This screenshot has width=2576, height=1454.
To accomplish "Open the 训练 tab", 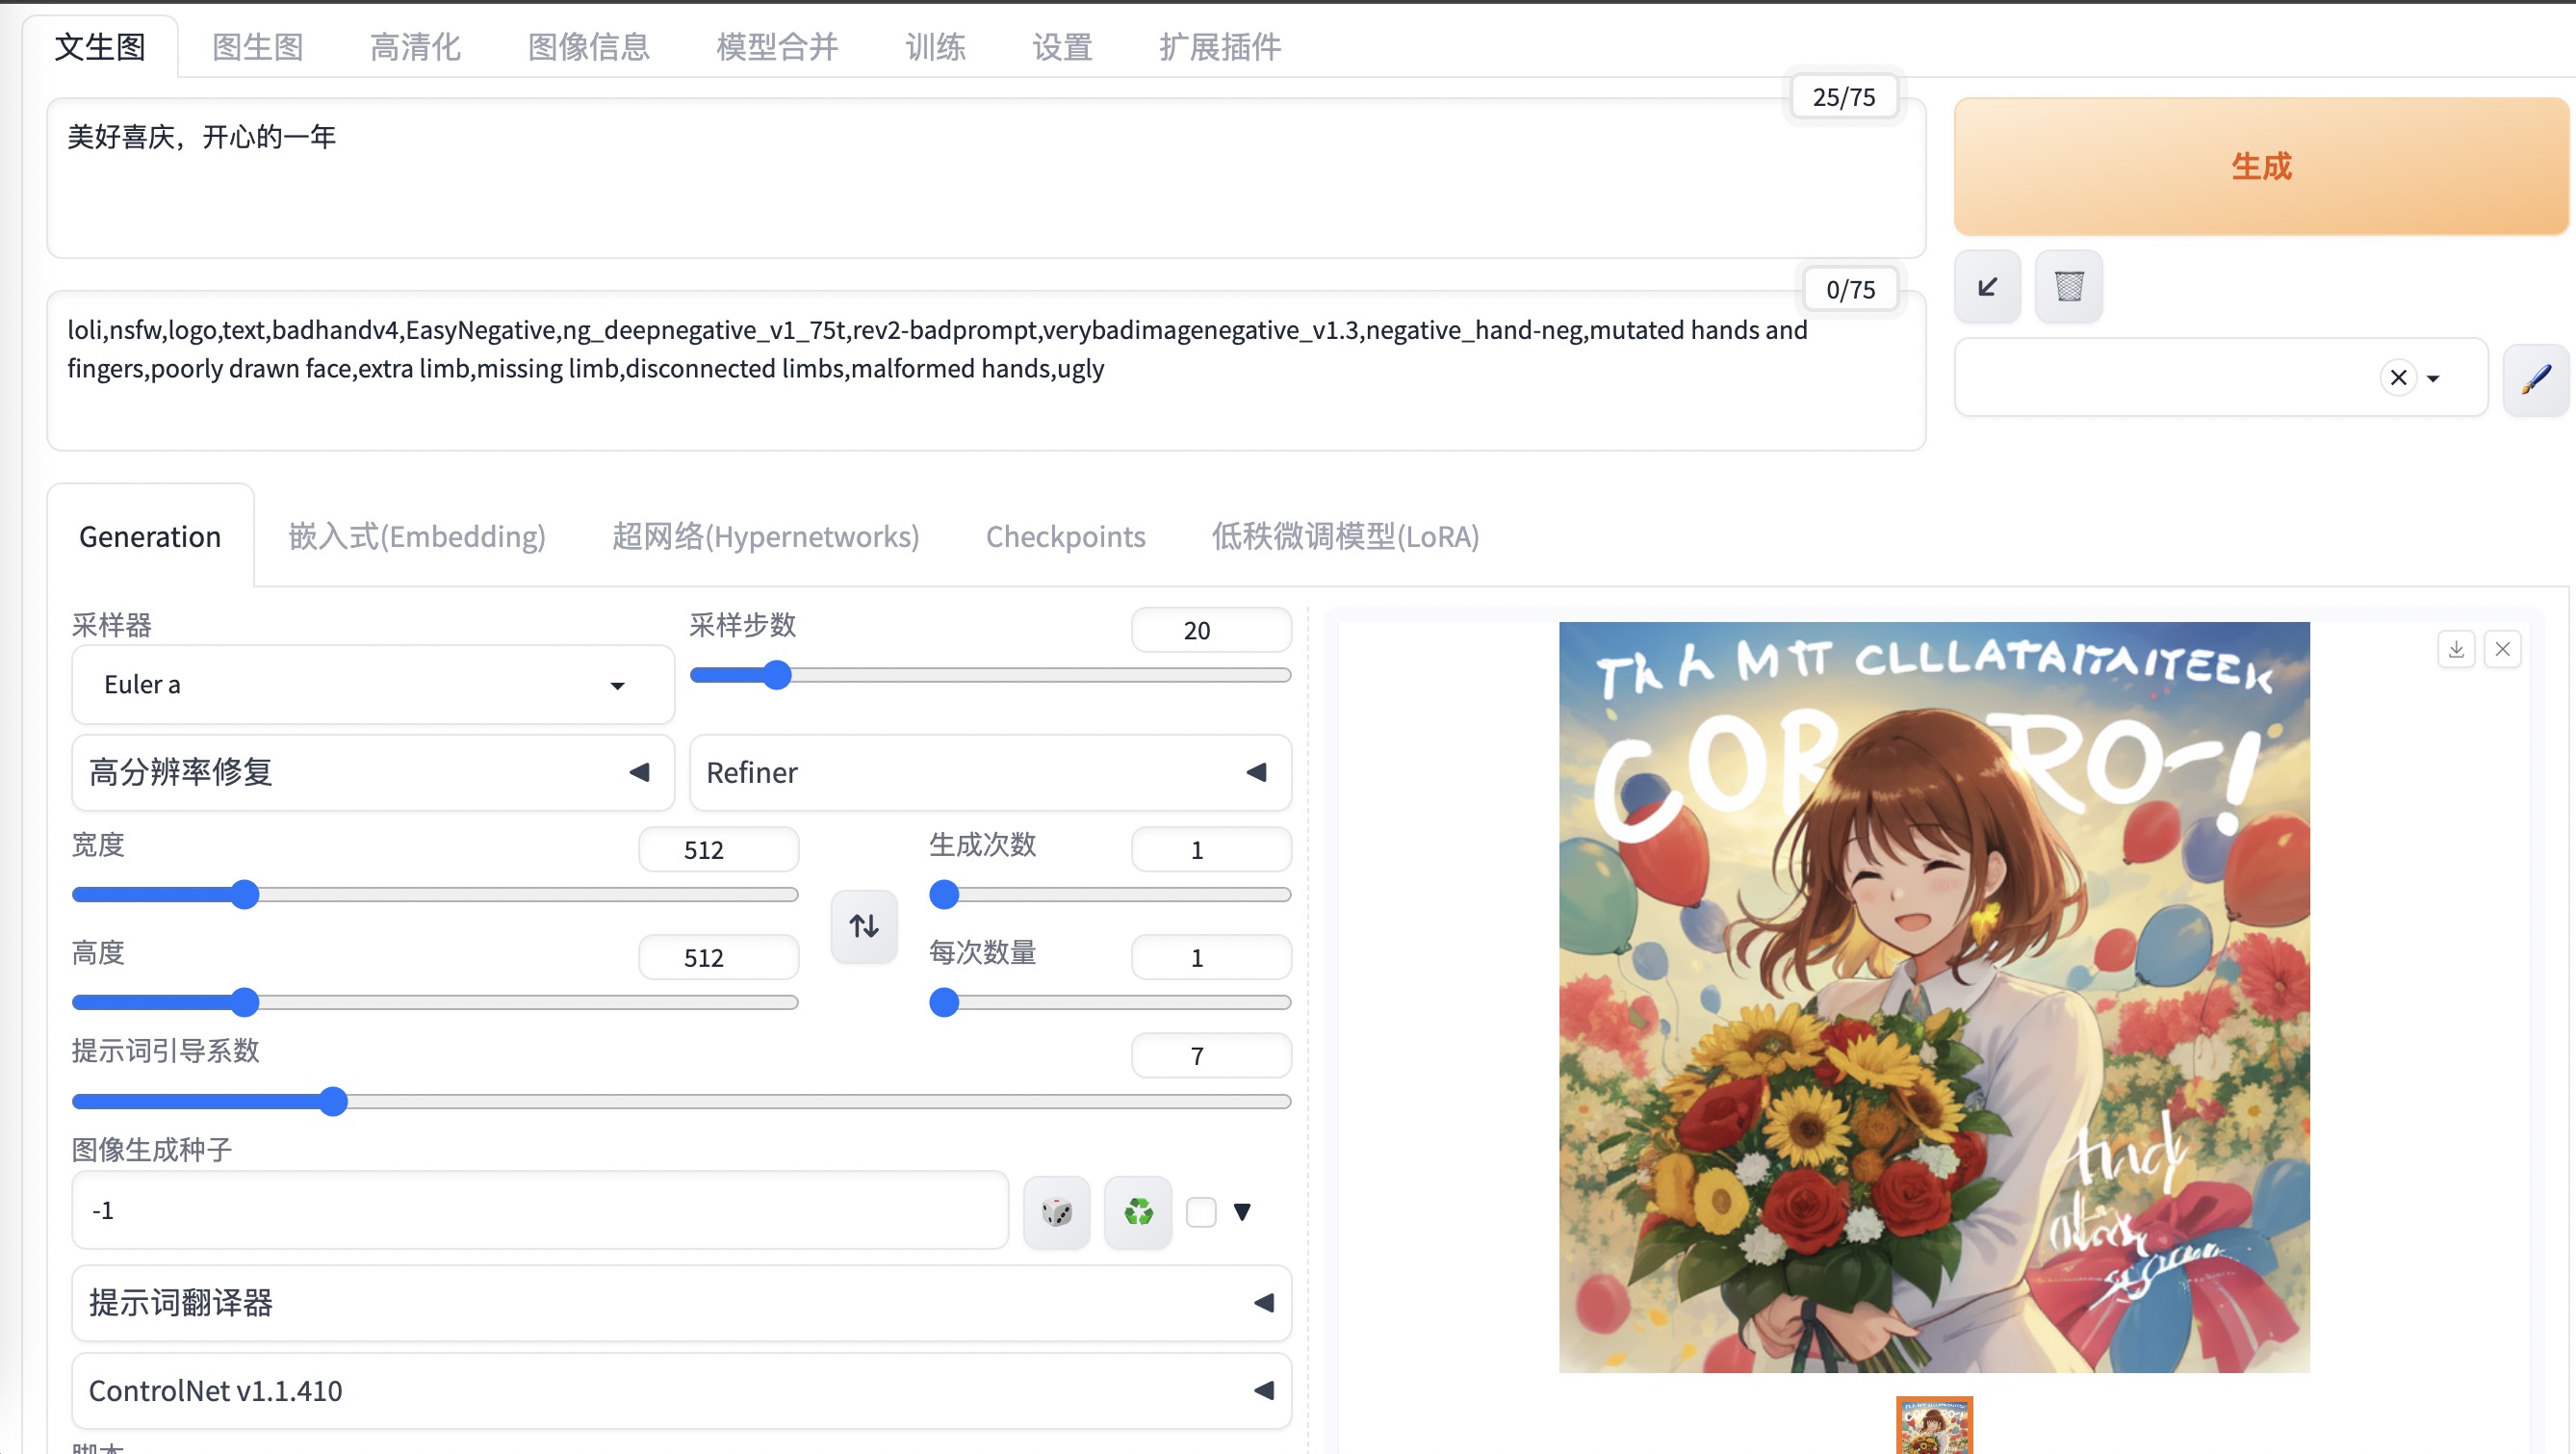I will [x=935, y=46].
